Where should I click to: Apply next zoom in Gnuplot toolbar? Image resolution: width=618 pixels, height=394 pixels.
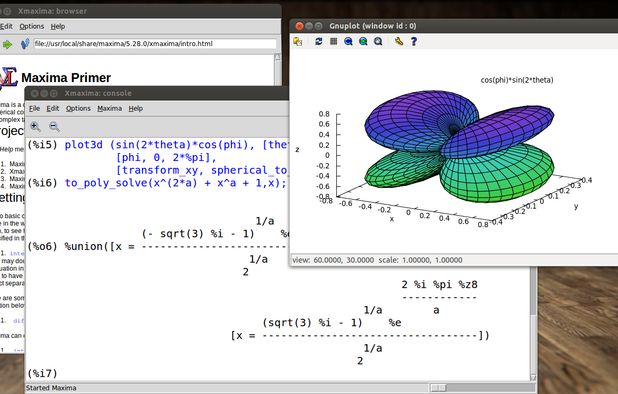[363, 41]
